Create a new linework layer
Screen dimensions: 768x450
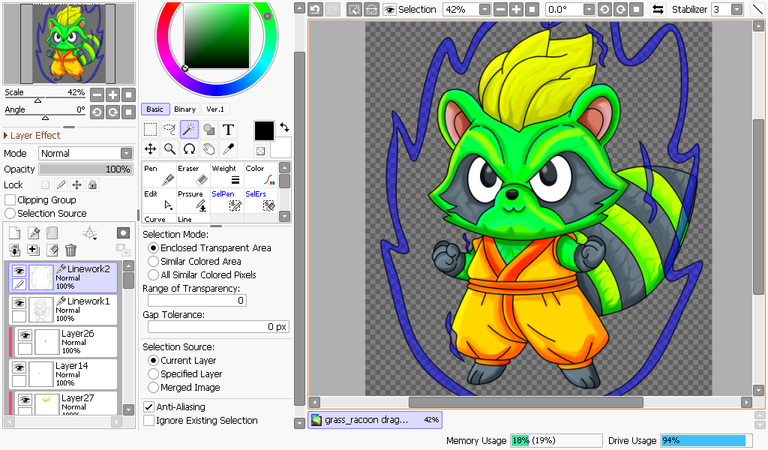tap(33, 233)
